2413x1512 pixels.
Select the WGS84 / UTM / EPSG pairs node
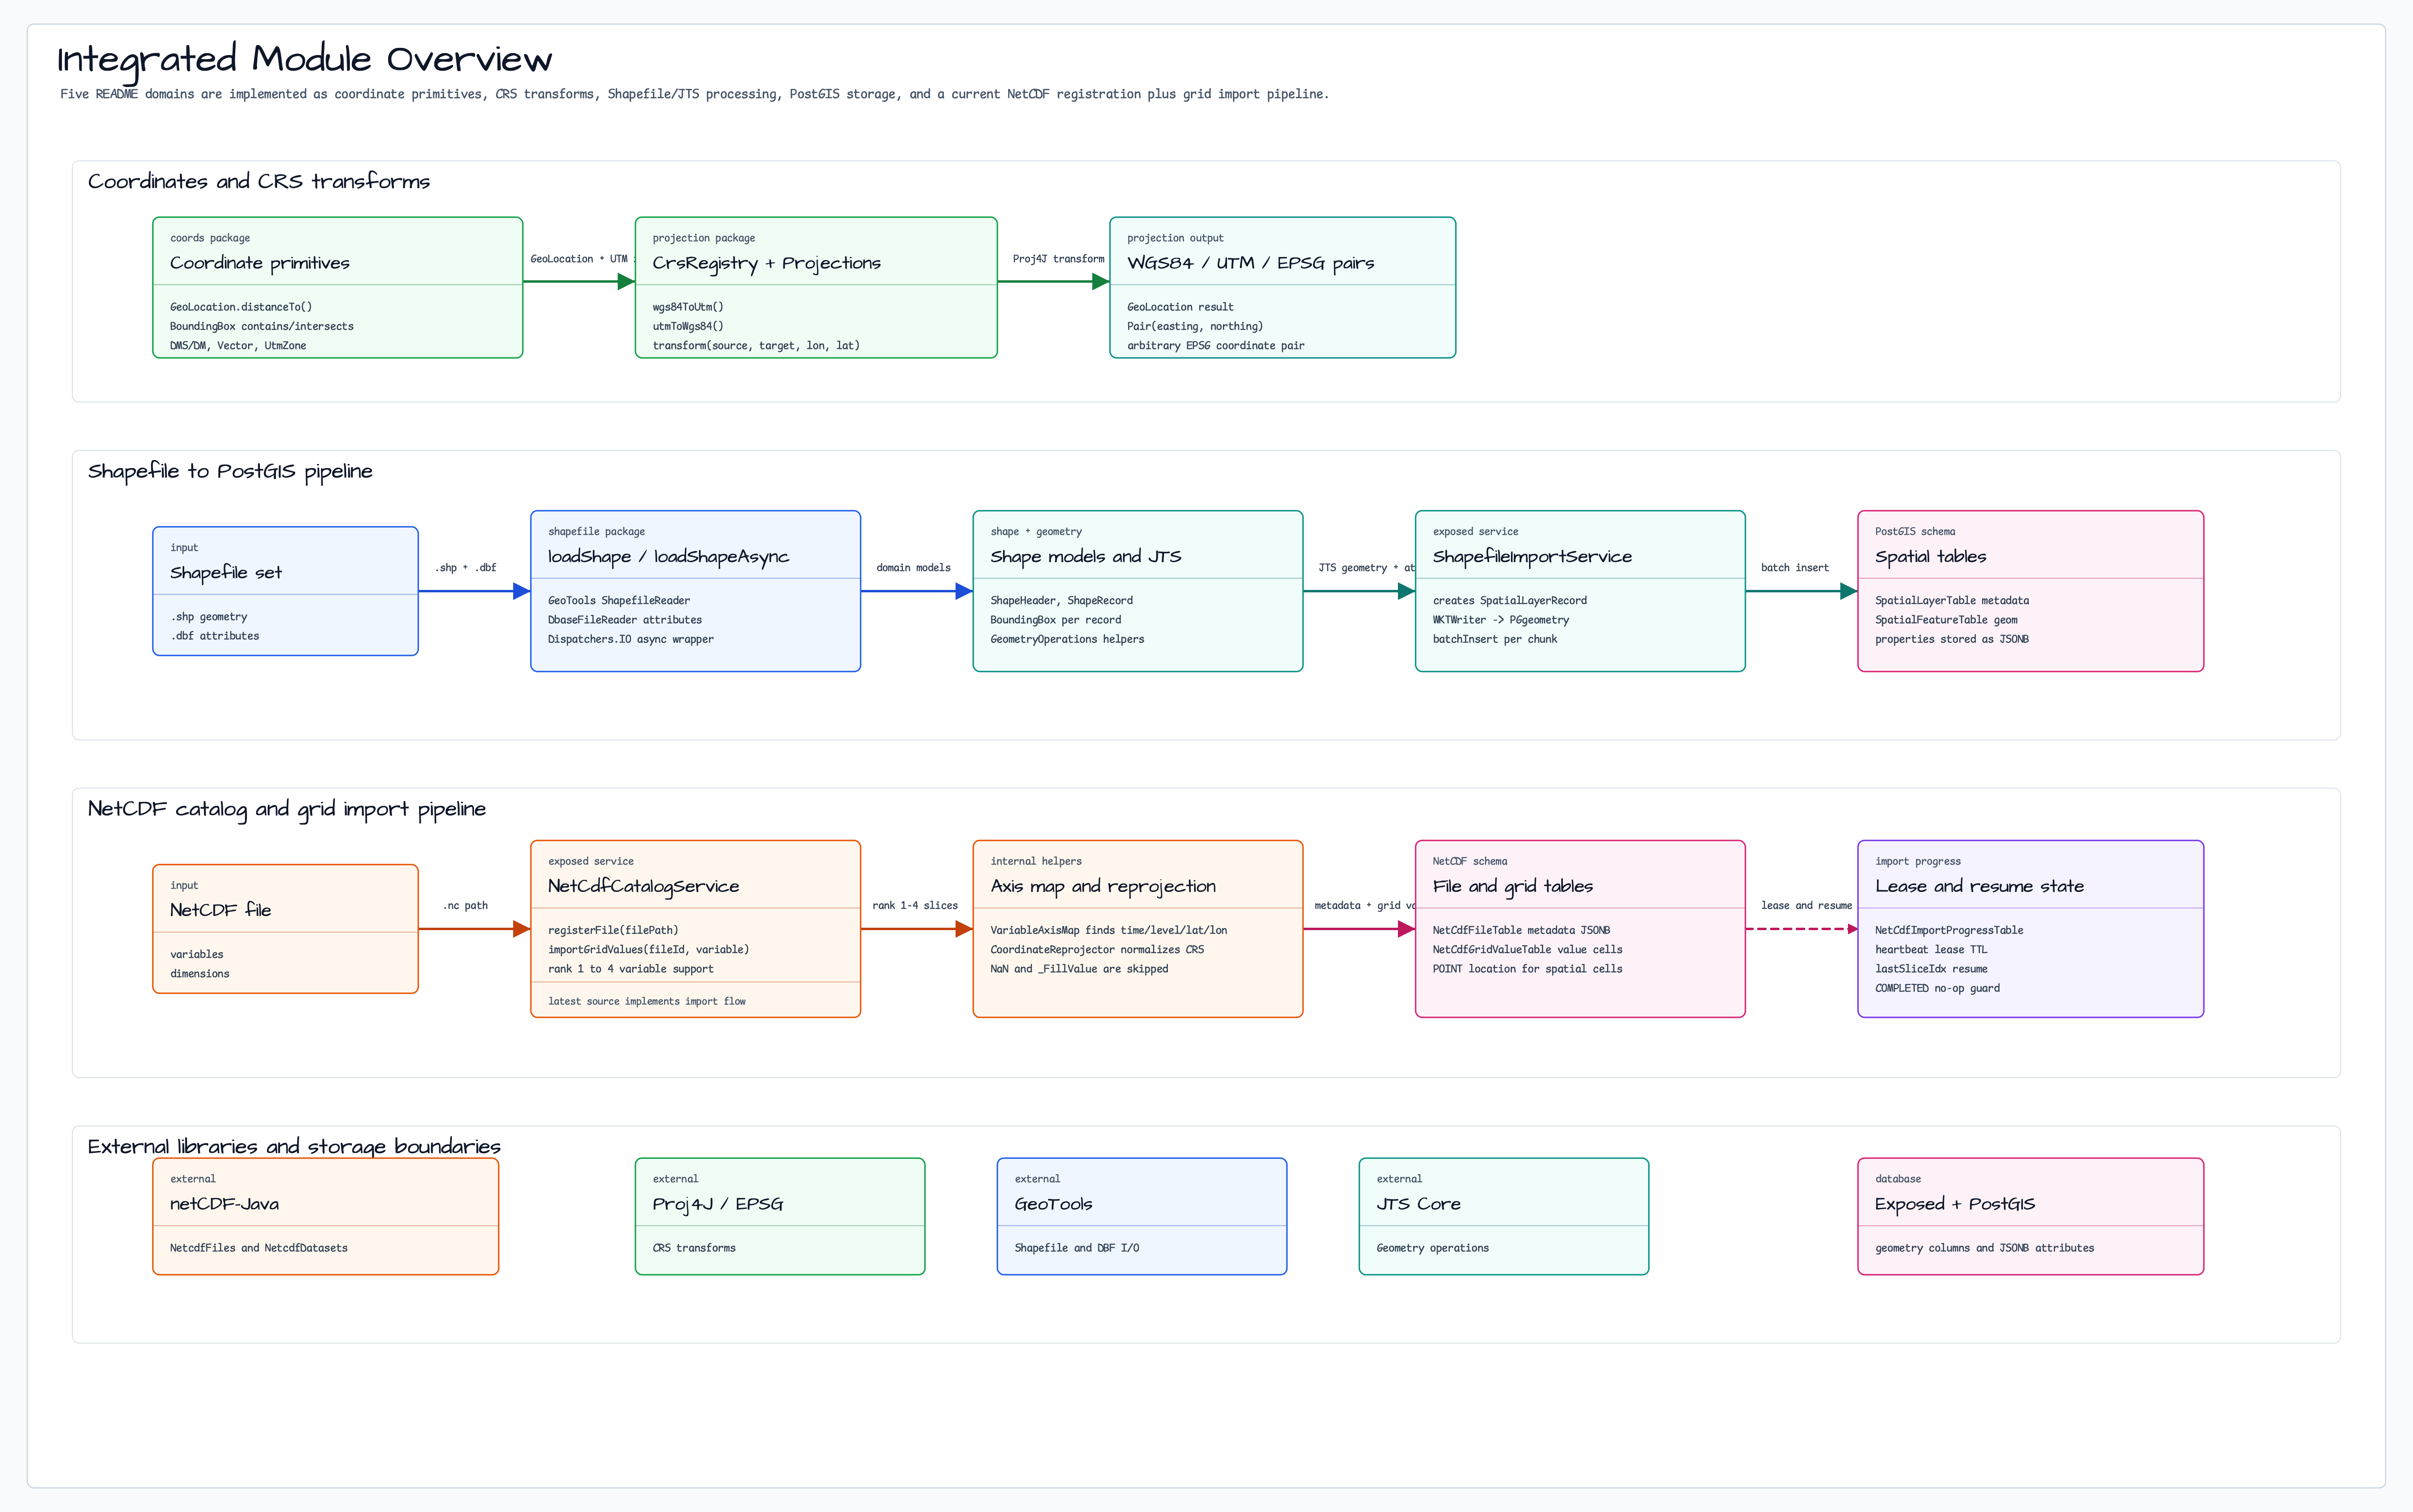(x=1283, y=288)
